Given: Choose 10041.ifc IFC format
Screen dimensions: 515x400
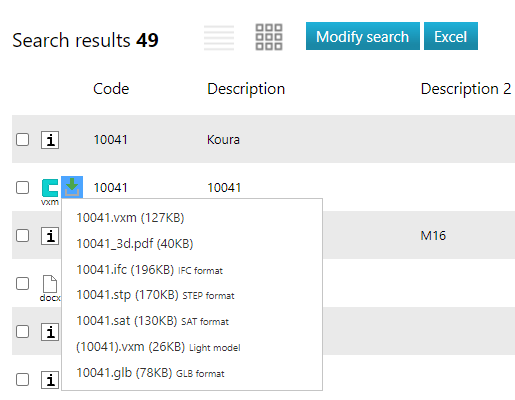Looking at the screenshot, I should click(149, 270).
